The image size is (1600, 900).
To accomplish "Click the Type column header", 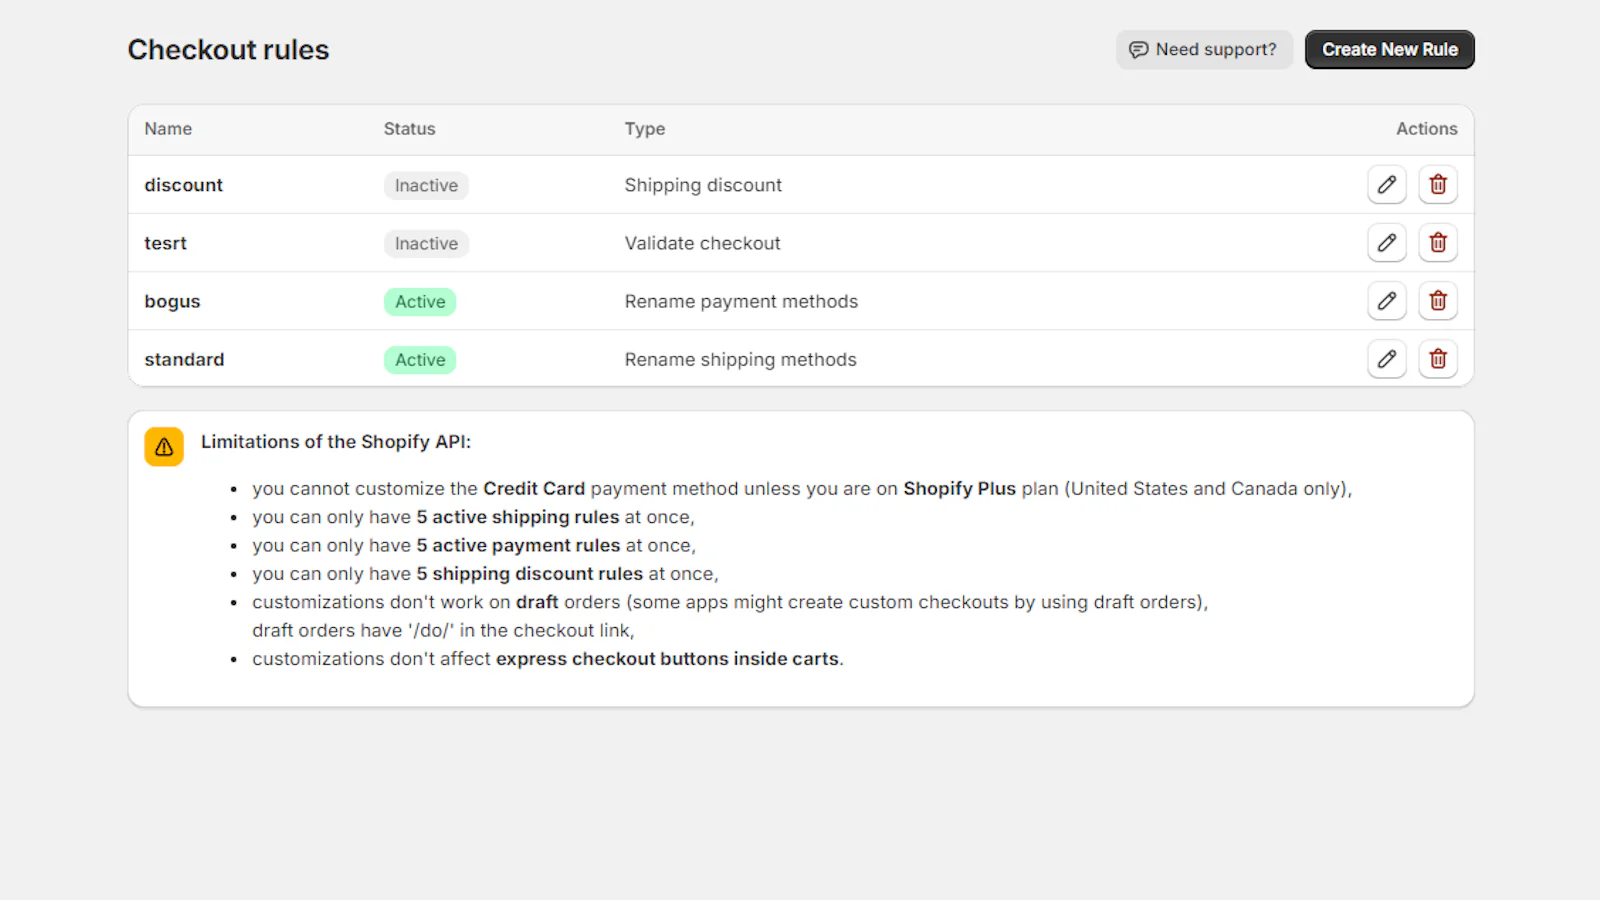I will point(645,129).
